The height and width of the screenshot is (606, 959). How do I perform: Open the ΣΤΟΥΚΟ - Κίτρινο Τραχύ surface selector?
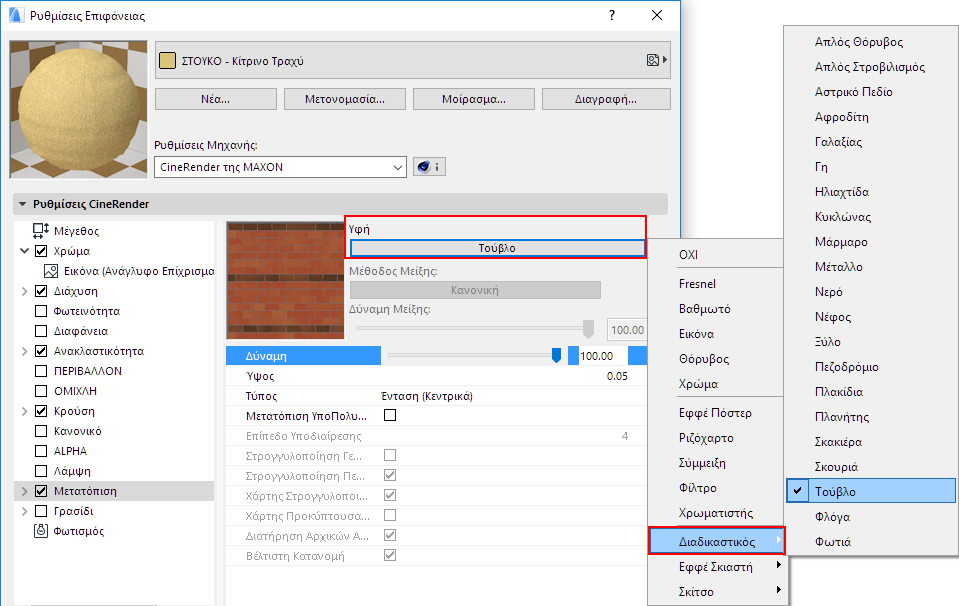point(413,60)
